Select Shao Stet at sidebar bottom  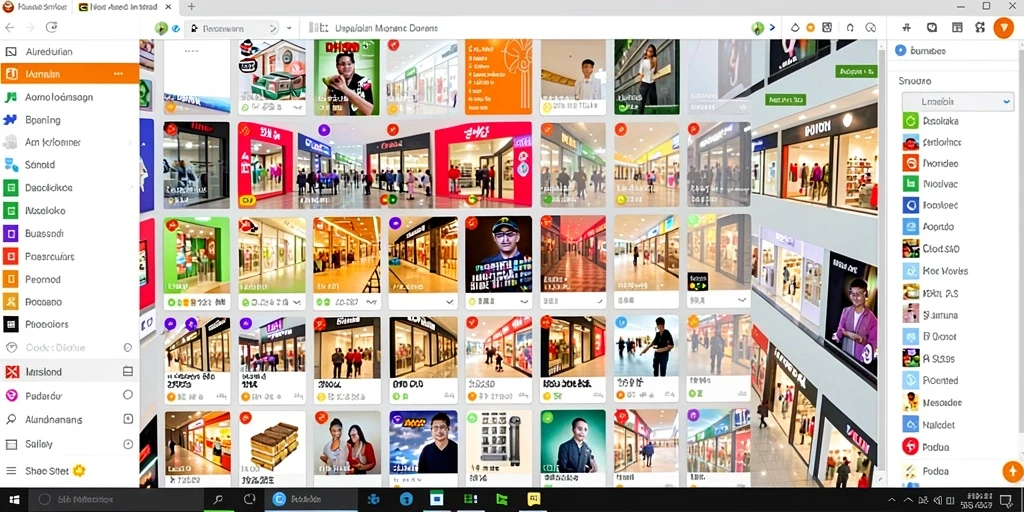click(46, 471)
